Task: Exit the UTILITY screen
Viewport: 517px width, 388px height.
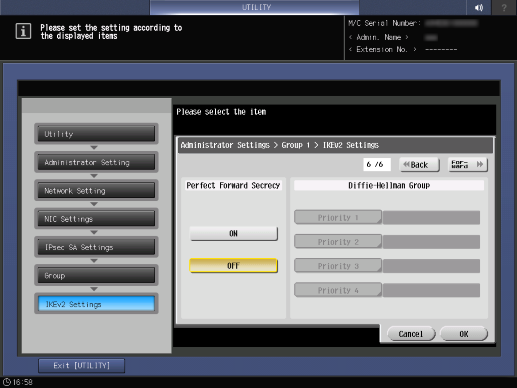Action: pos(81,366)
